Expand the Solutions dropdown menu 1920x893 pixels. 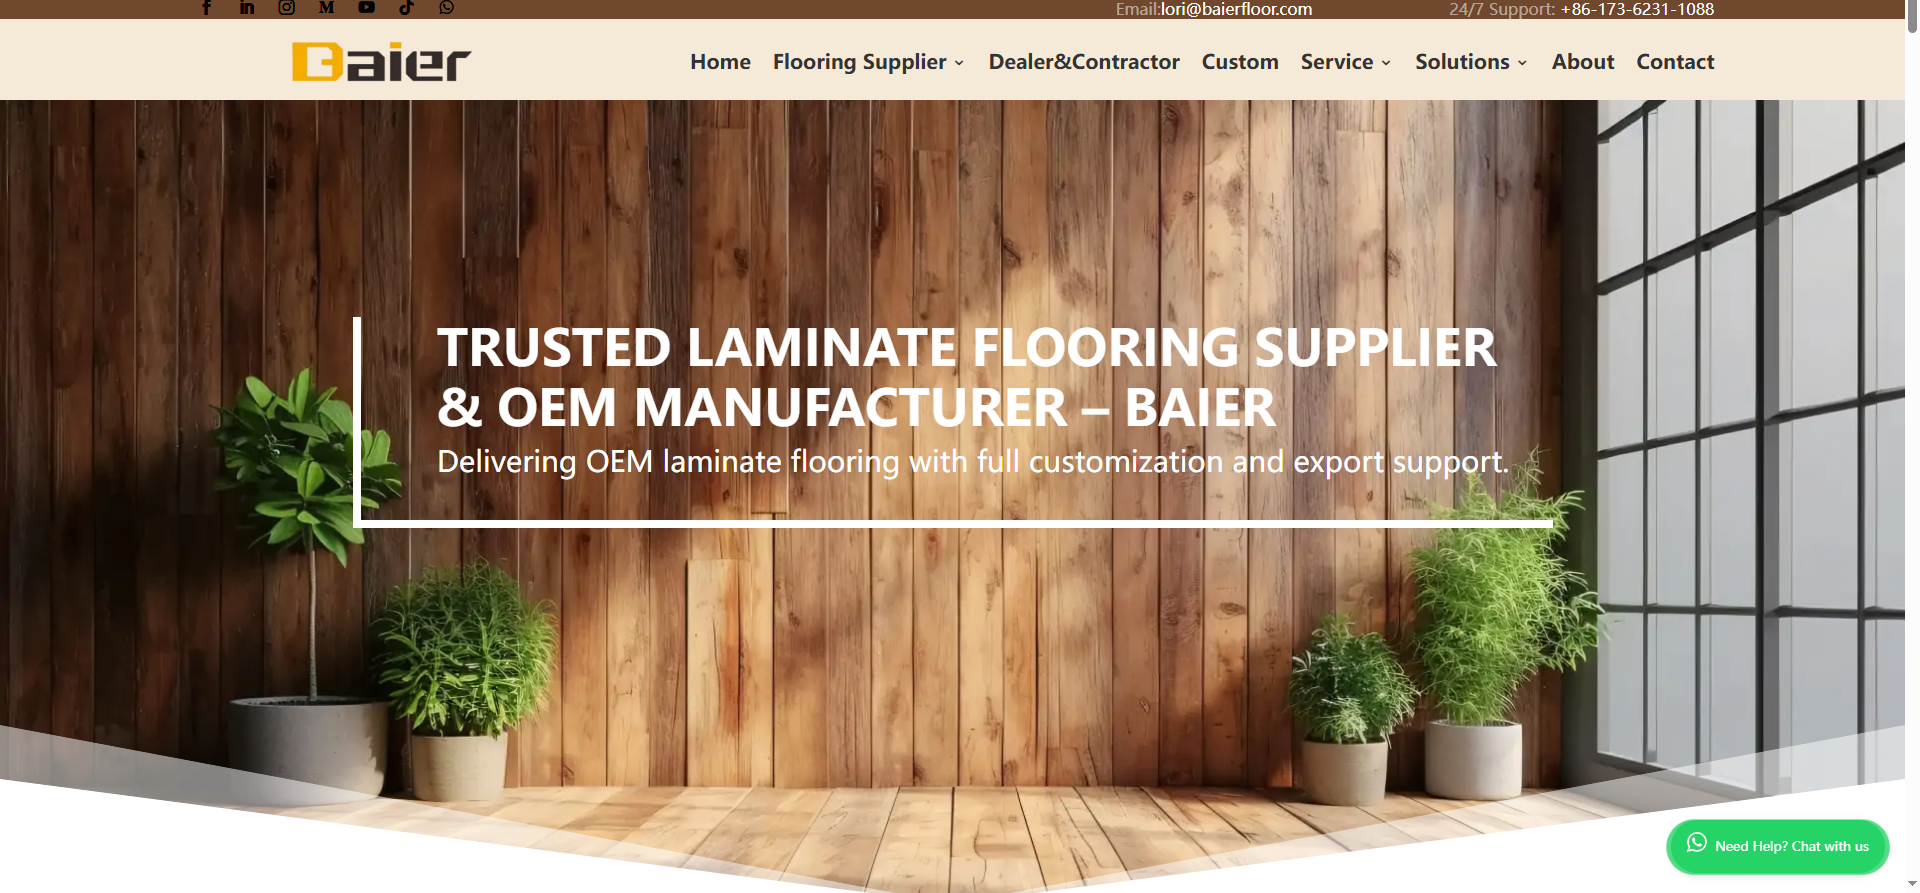pos(1471,62)
